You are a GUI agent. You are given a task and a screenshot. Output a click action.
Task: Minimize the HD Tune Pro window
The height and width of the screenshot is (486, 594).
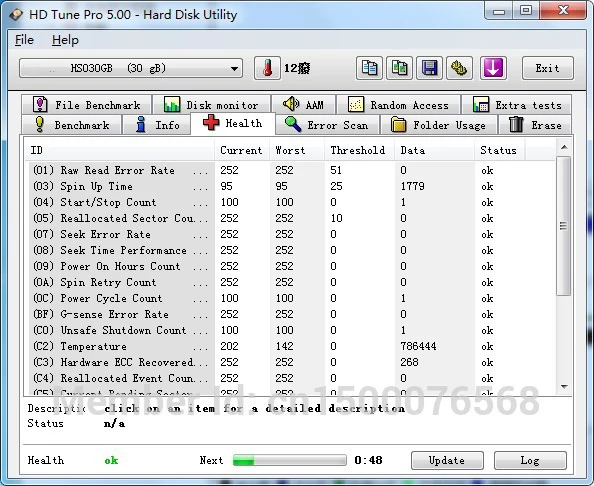click(499, 11)
